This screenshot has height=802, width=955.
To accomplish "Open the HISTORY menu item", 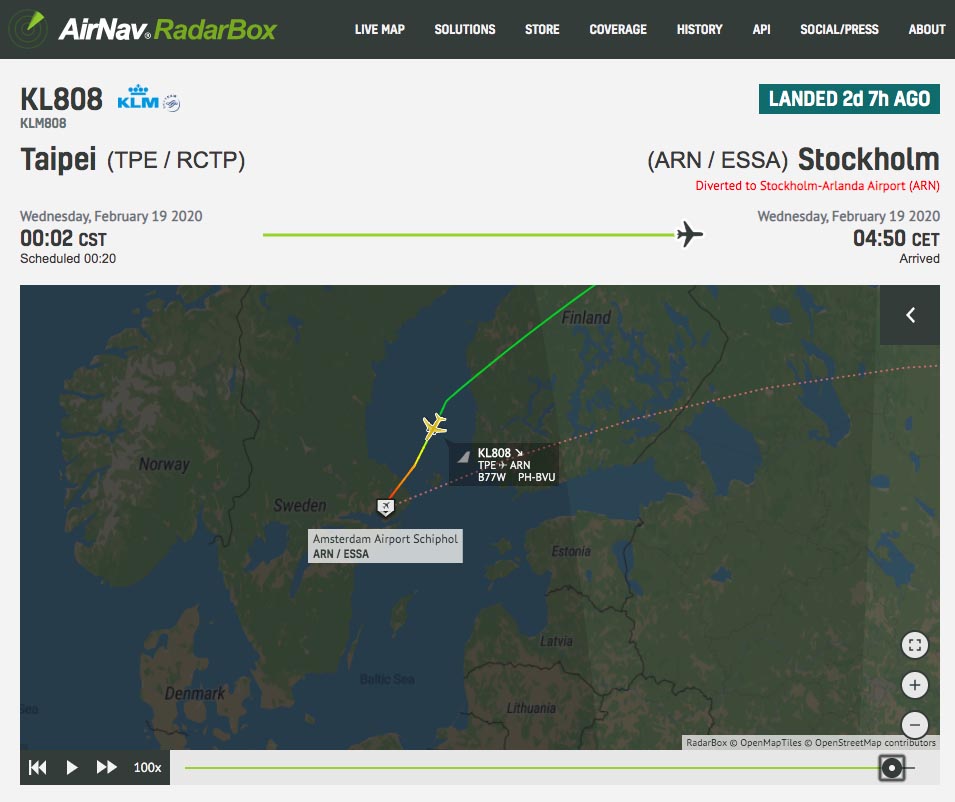I will point(699,29).
